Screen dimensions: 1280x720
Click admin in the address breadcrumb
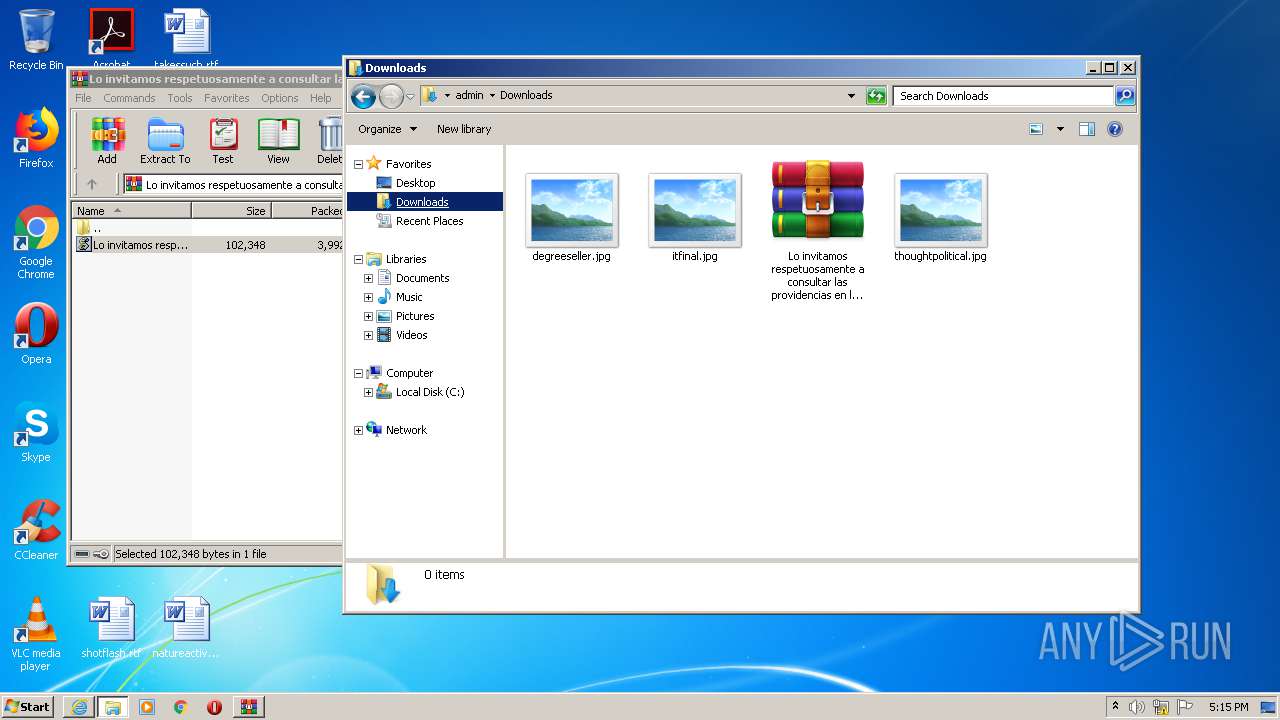[469, 96]
